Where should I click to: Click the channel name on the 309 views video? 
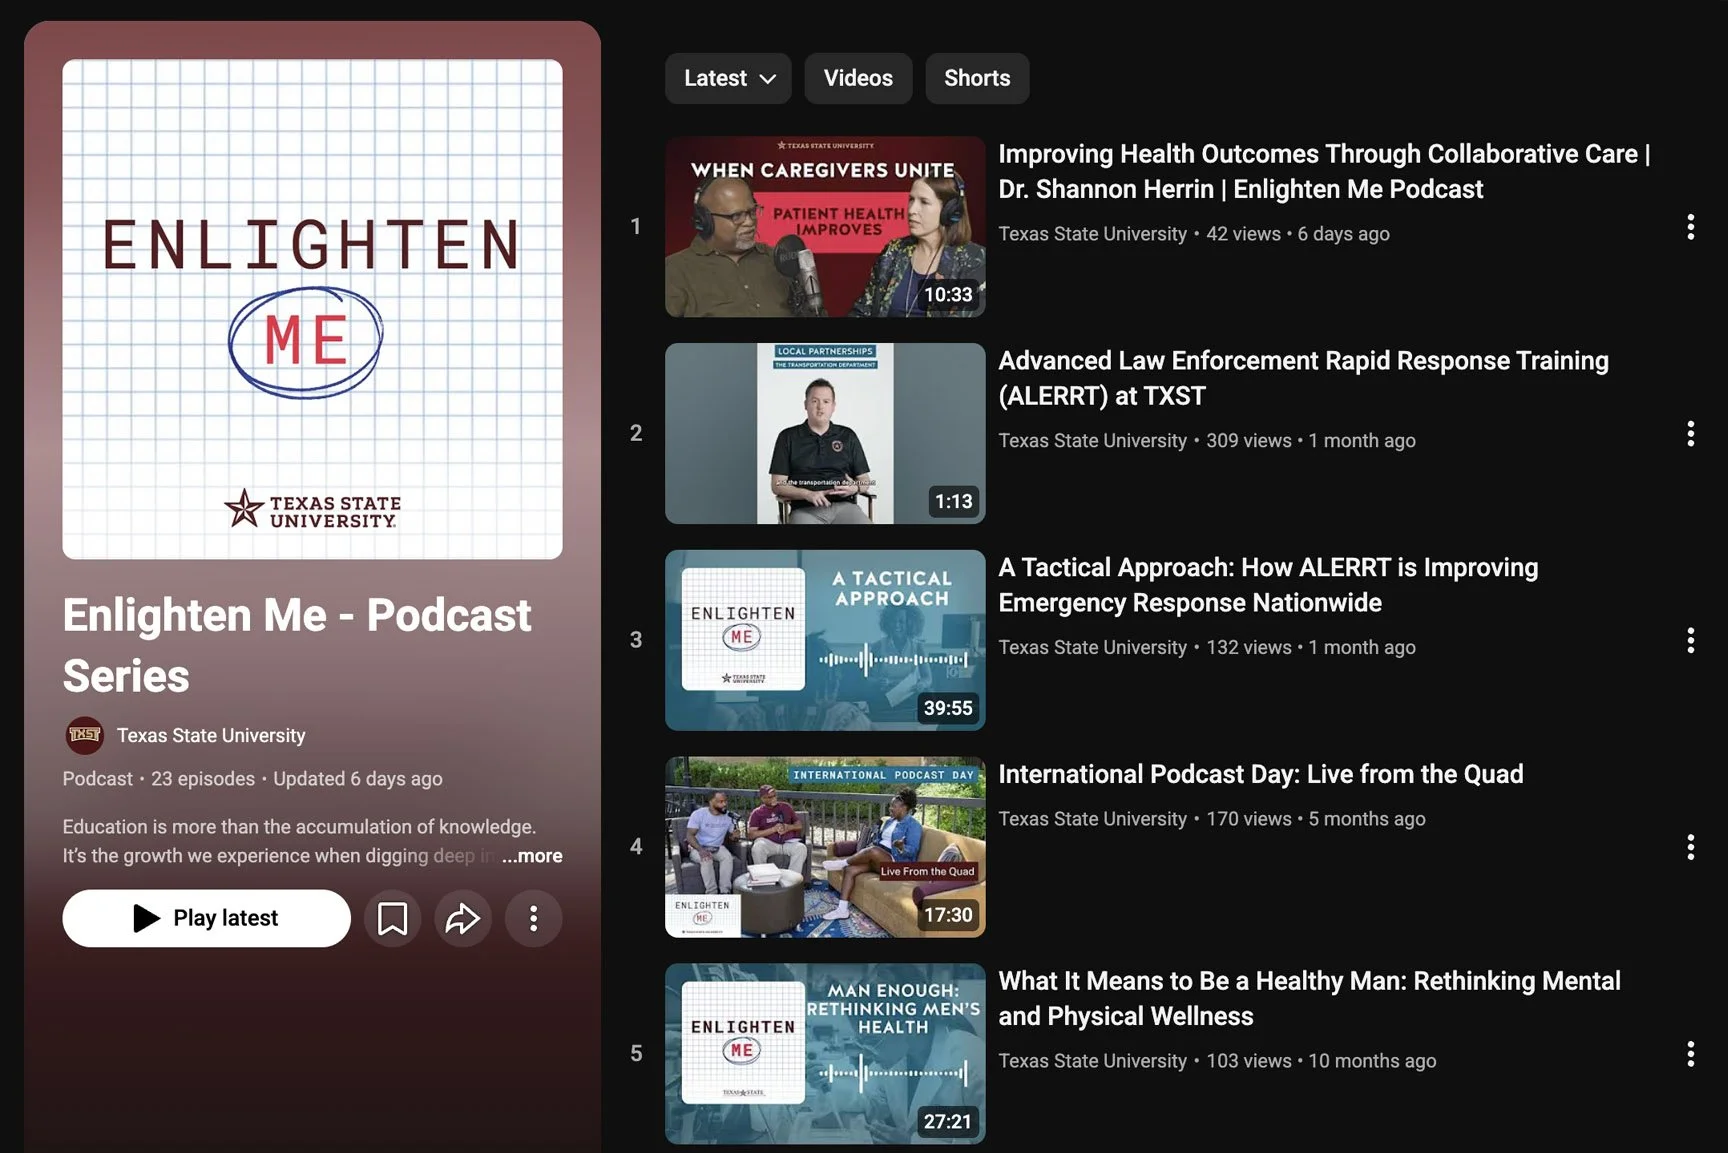click(x=1092, y=441)
